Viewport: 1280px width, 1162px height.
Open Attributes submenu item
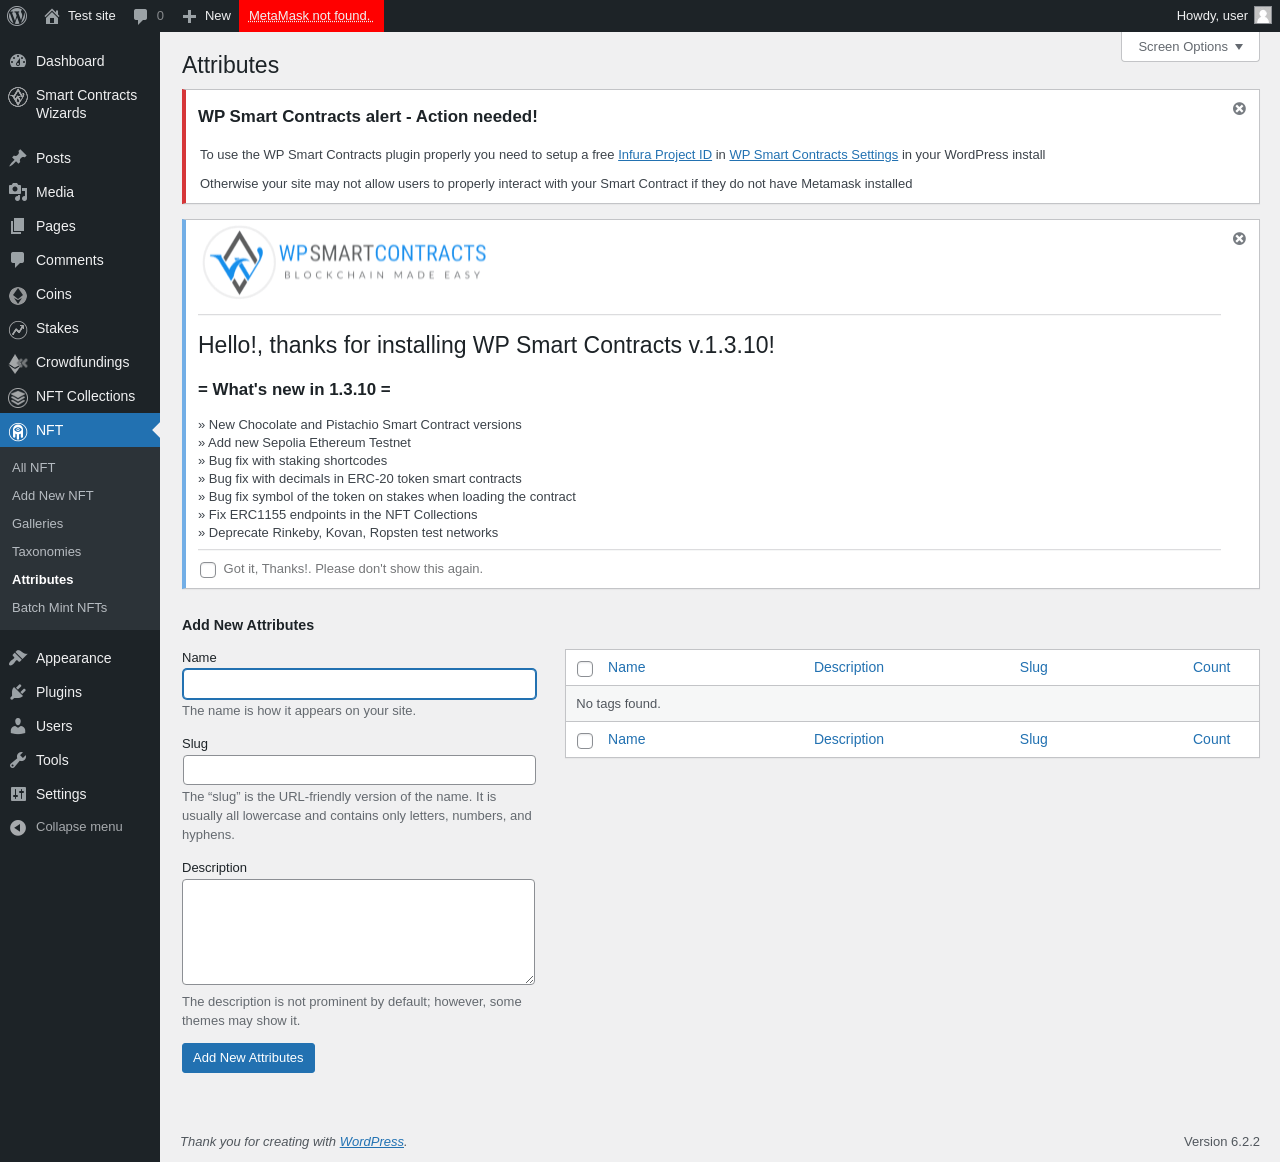coord(43,579)
